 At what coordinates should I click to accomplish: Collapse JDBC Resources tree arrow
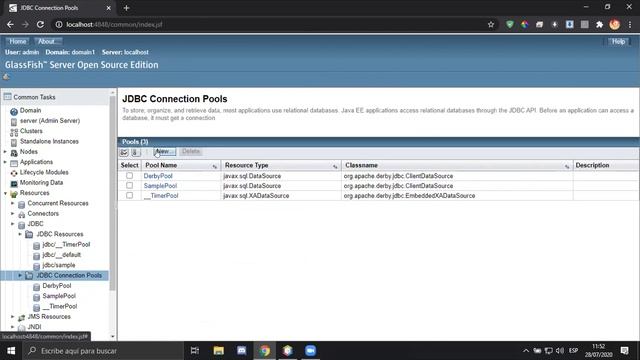[x=20, y=234]
